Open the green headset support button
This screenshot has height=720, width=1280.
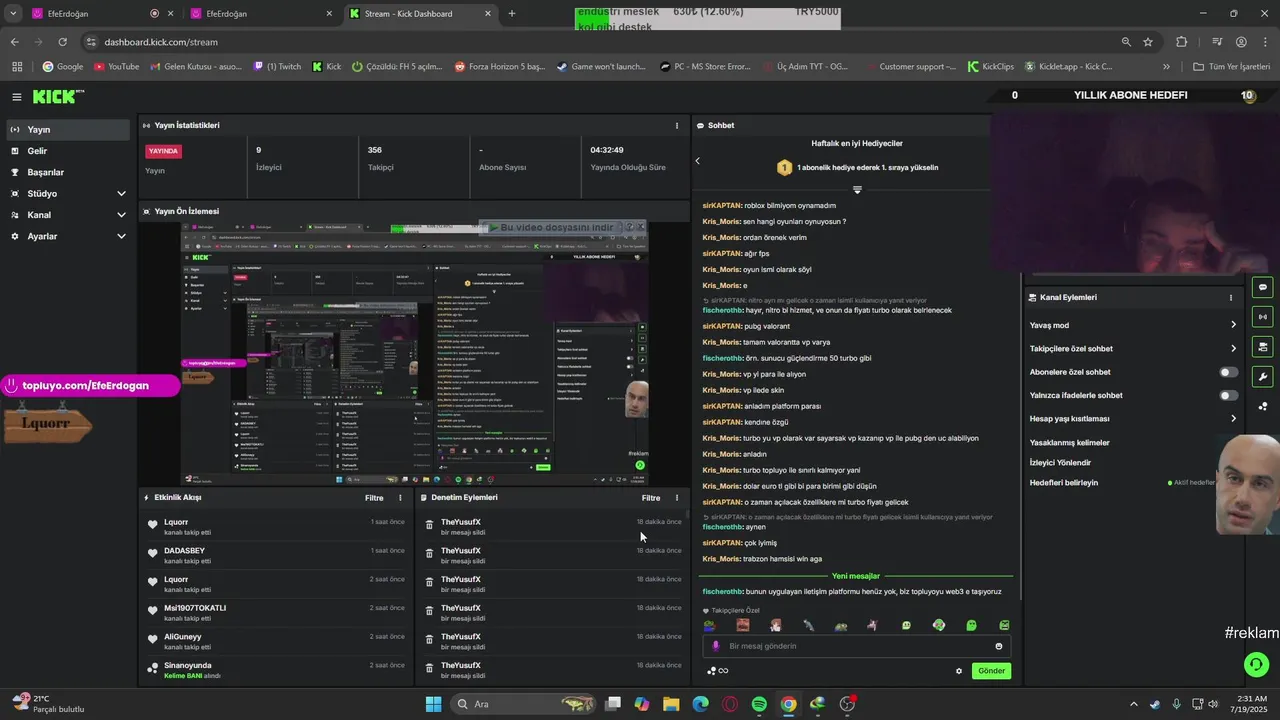(1256, 664)
